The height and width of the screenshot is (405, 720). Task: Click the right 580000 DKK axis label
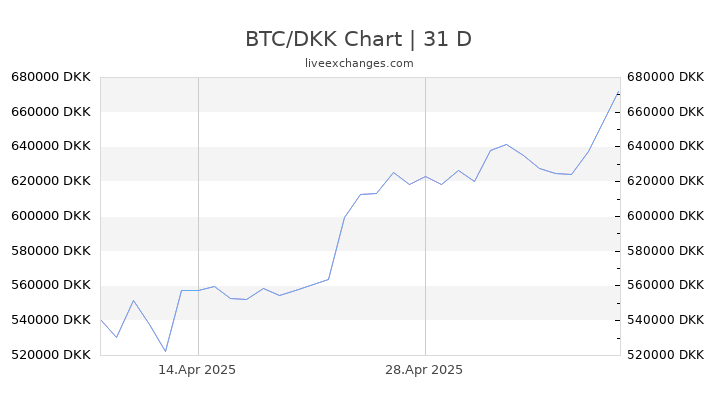click(x=665, y=251)
